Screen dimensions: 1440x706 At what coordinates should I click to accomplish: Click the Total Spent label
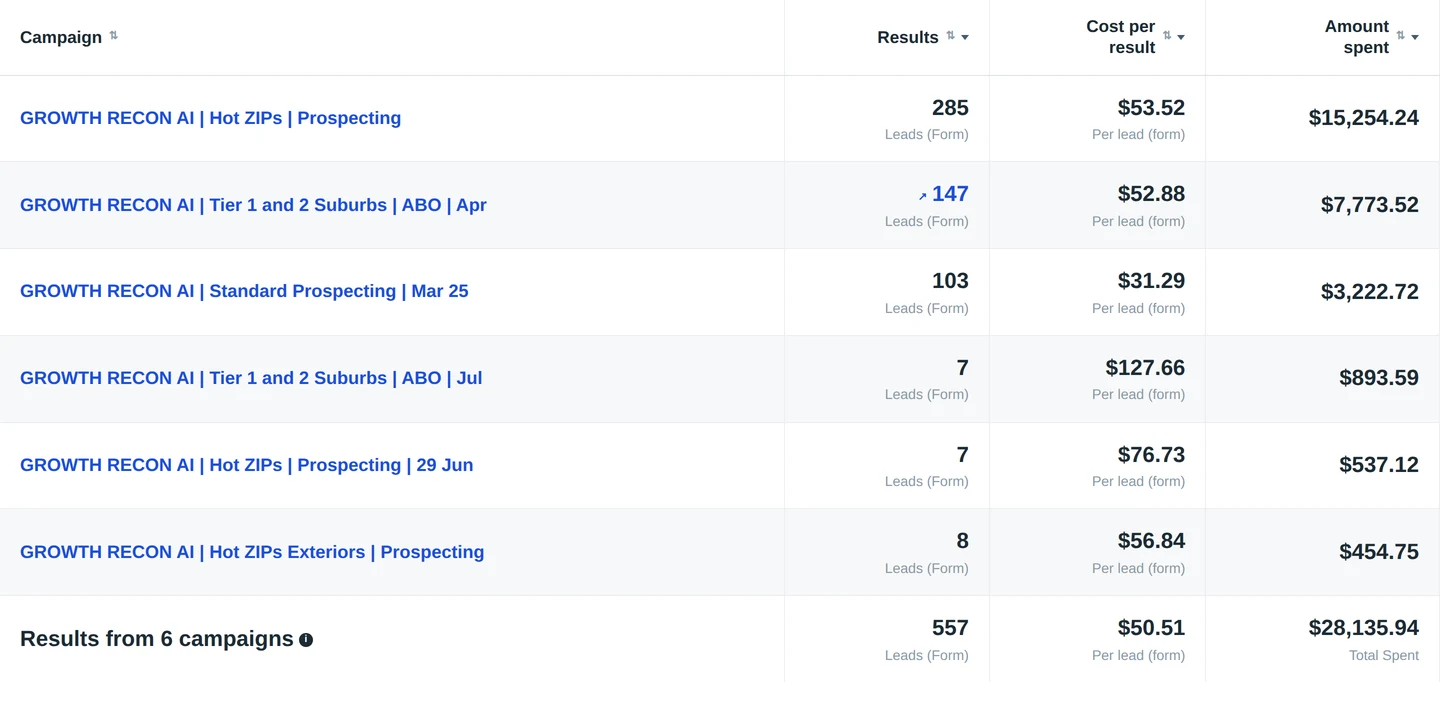point(1384,656)
